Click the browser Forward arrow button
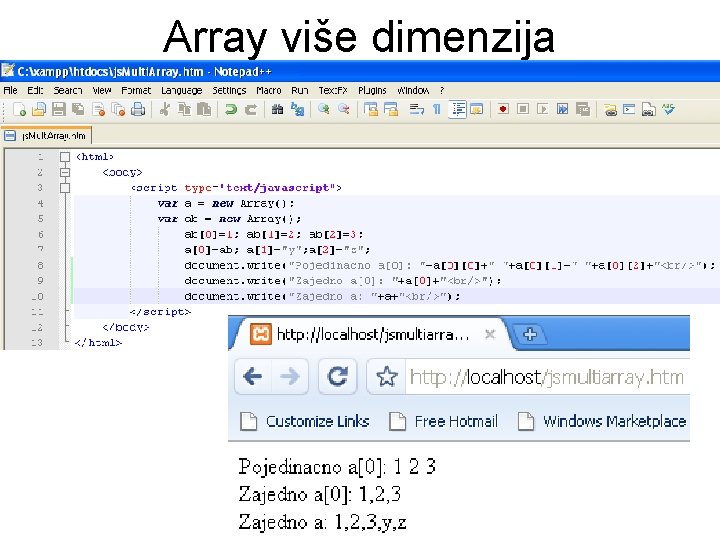 (x=290, y=377)
